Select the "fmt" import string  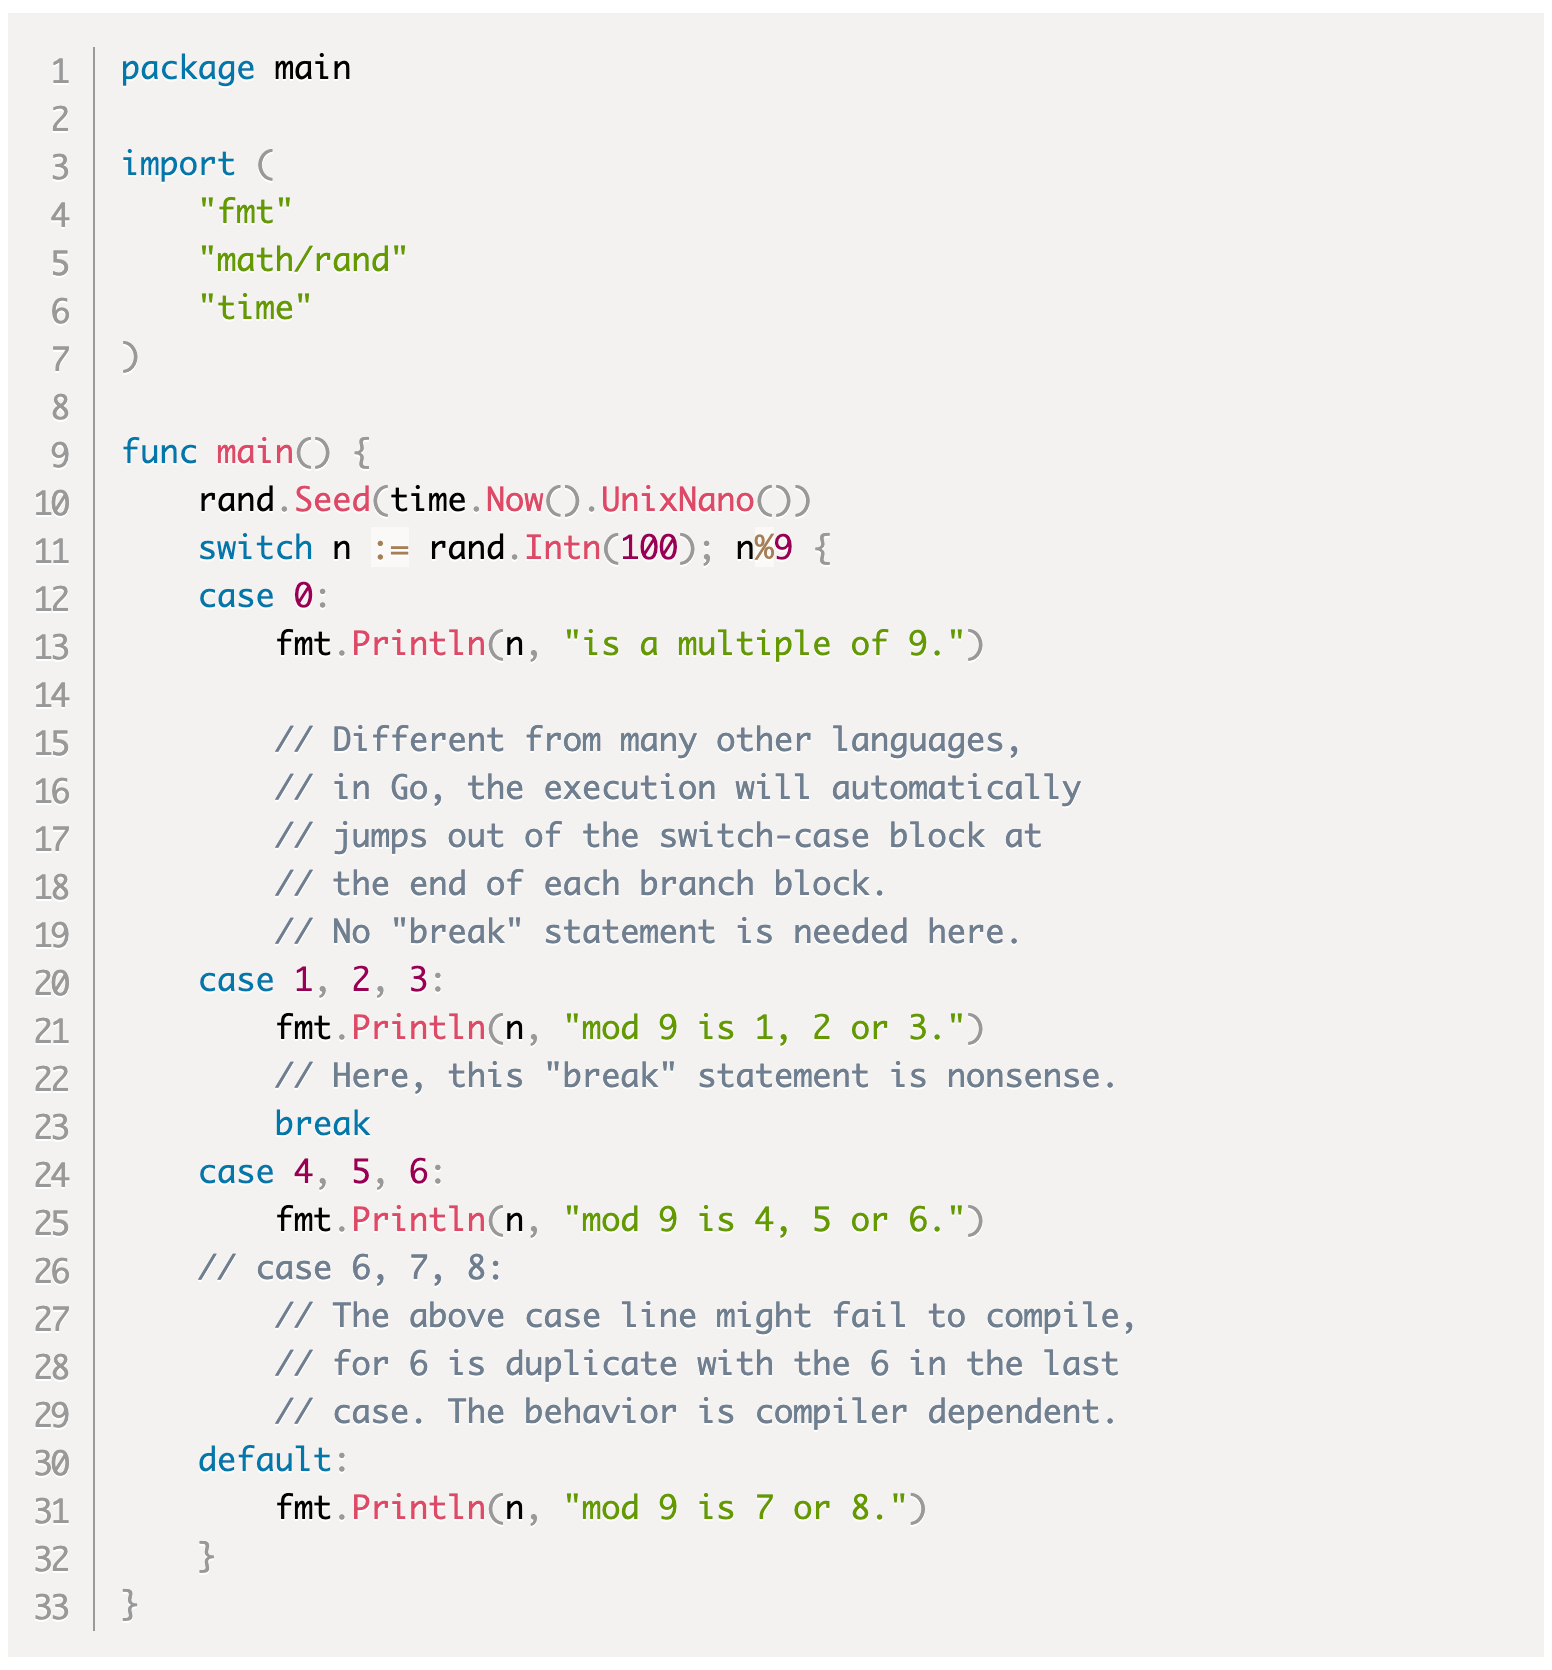[x=245, y=213]
